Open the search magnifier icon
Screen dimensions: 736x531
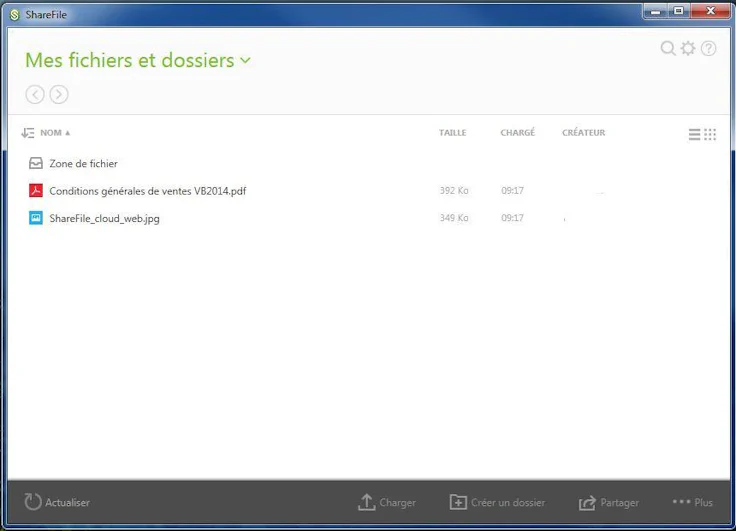(x=668, y=48)
